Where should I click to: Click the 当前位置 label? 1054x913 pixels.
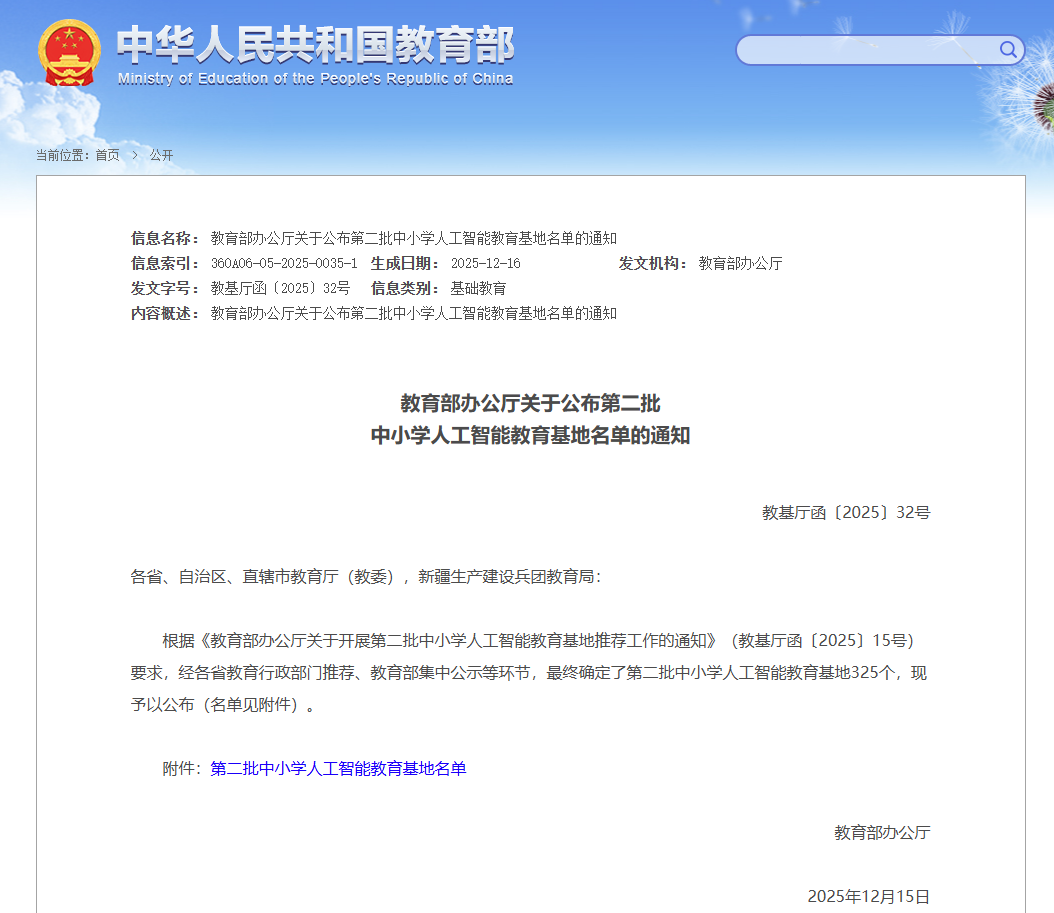pyautogui.click(x=62, y=155)
